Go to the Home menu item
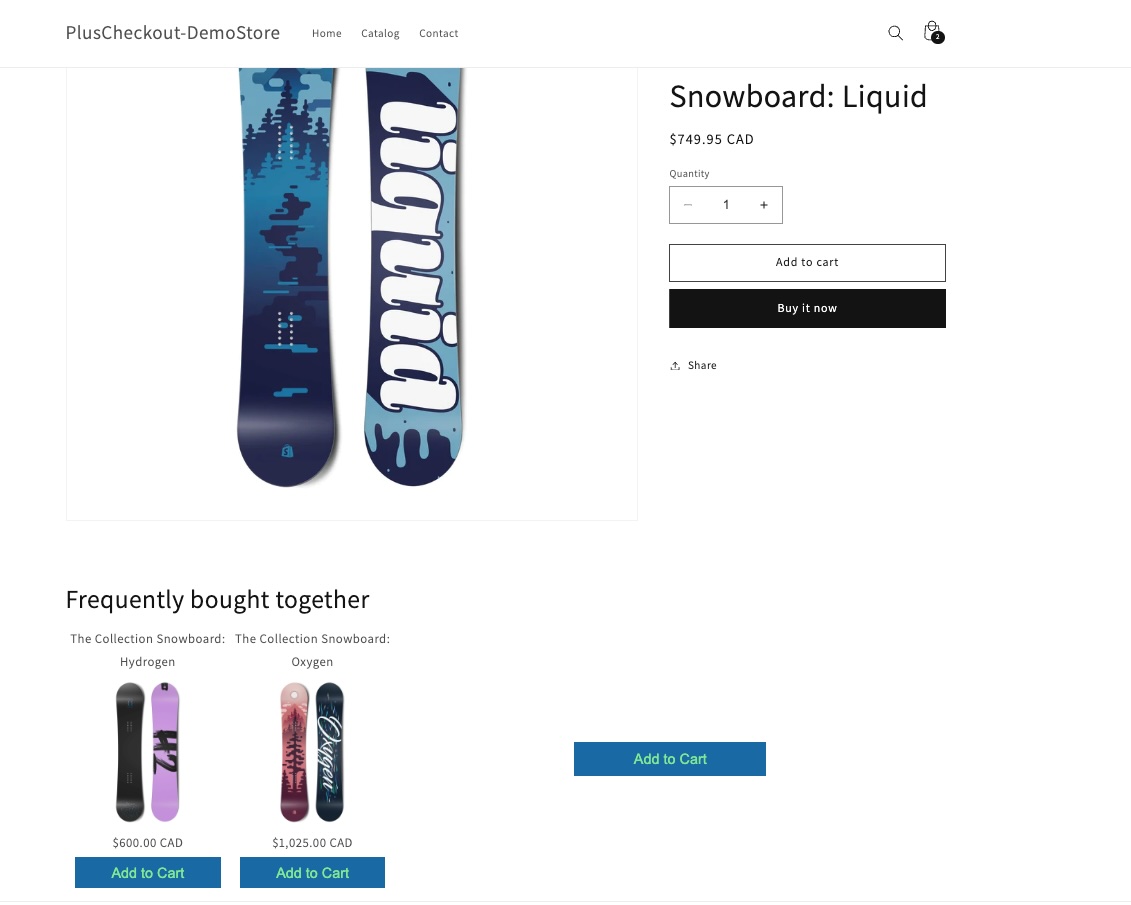Viewport: 1131px width, 905px height. coord(327,34)
